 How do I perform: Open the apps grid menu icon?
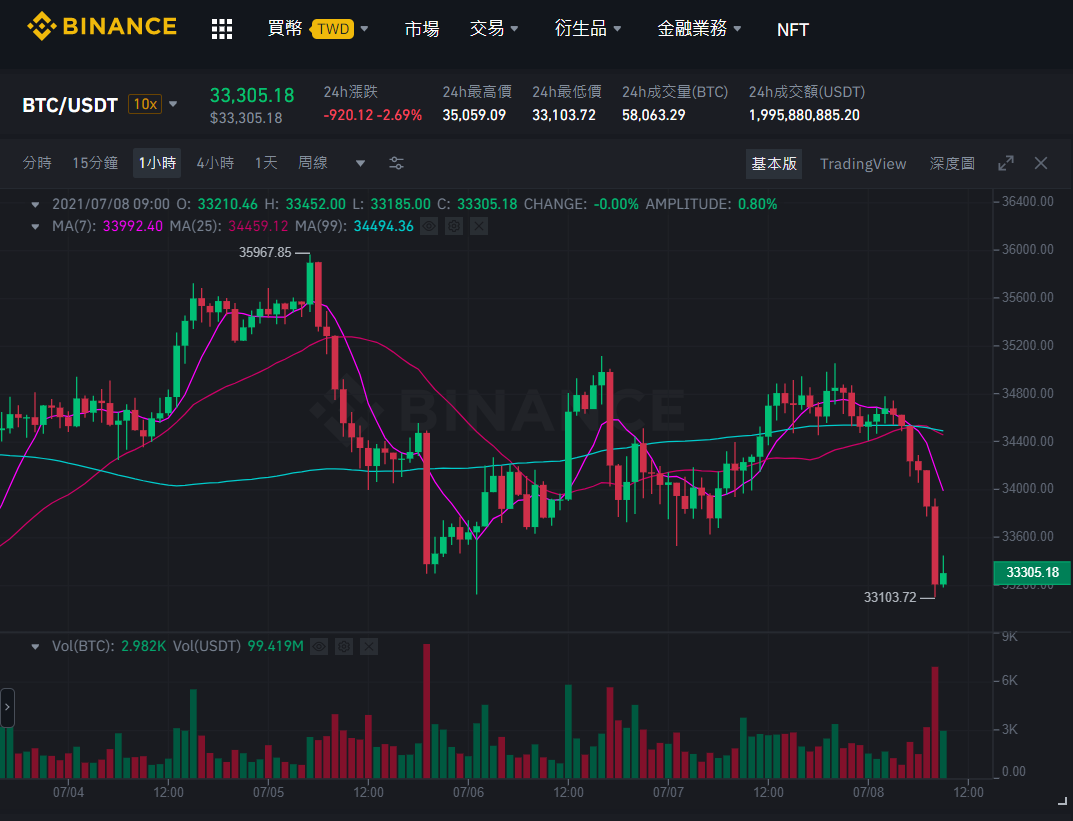pyautogui.click(x=222, y=29)
